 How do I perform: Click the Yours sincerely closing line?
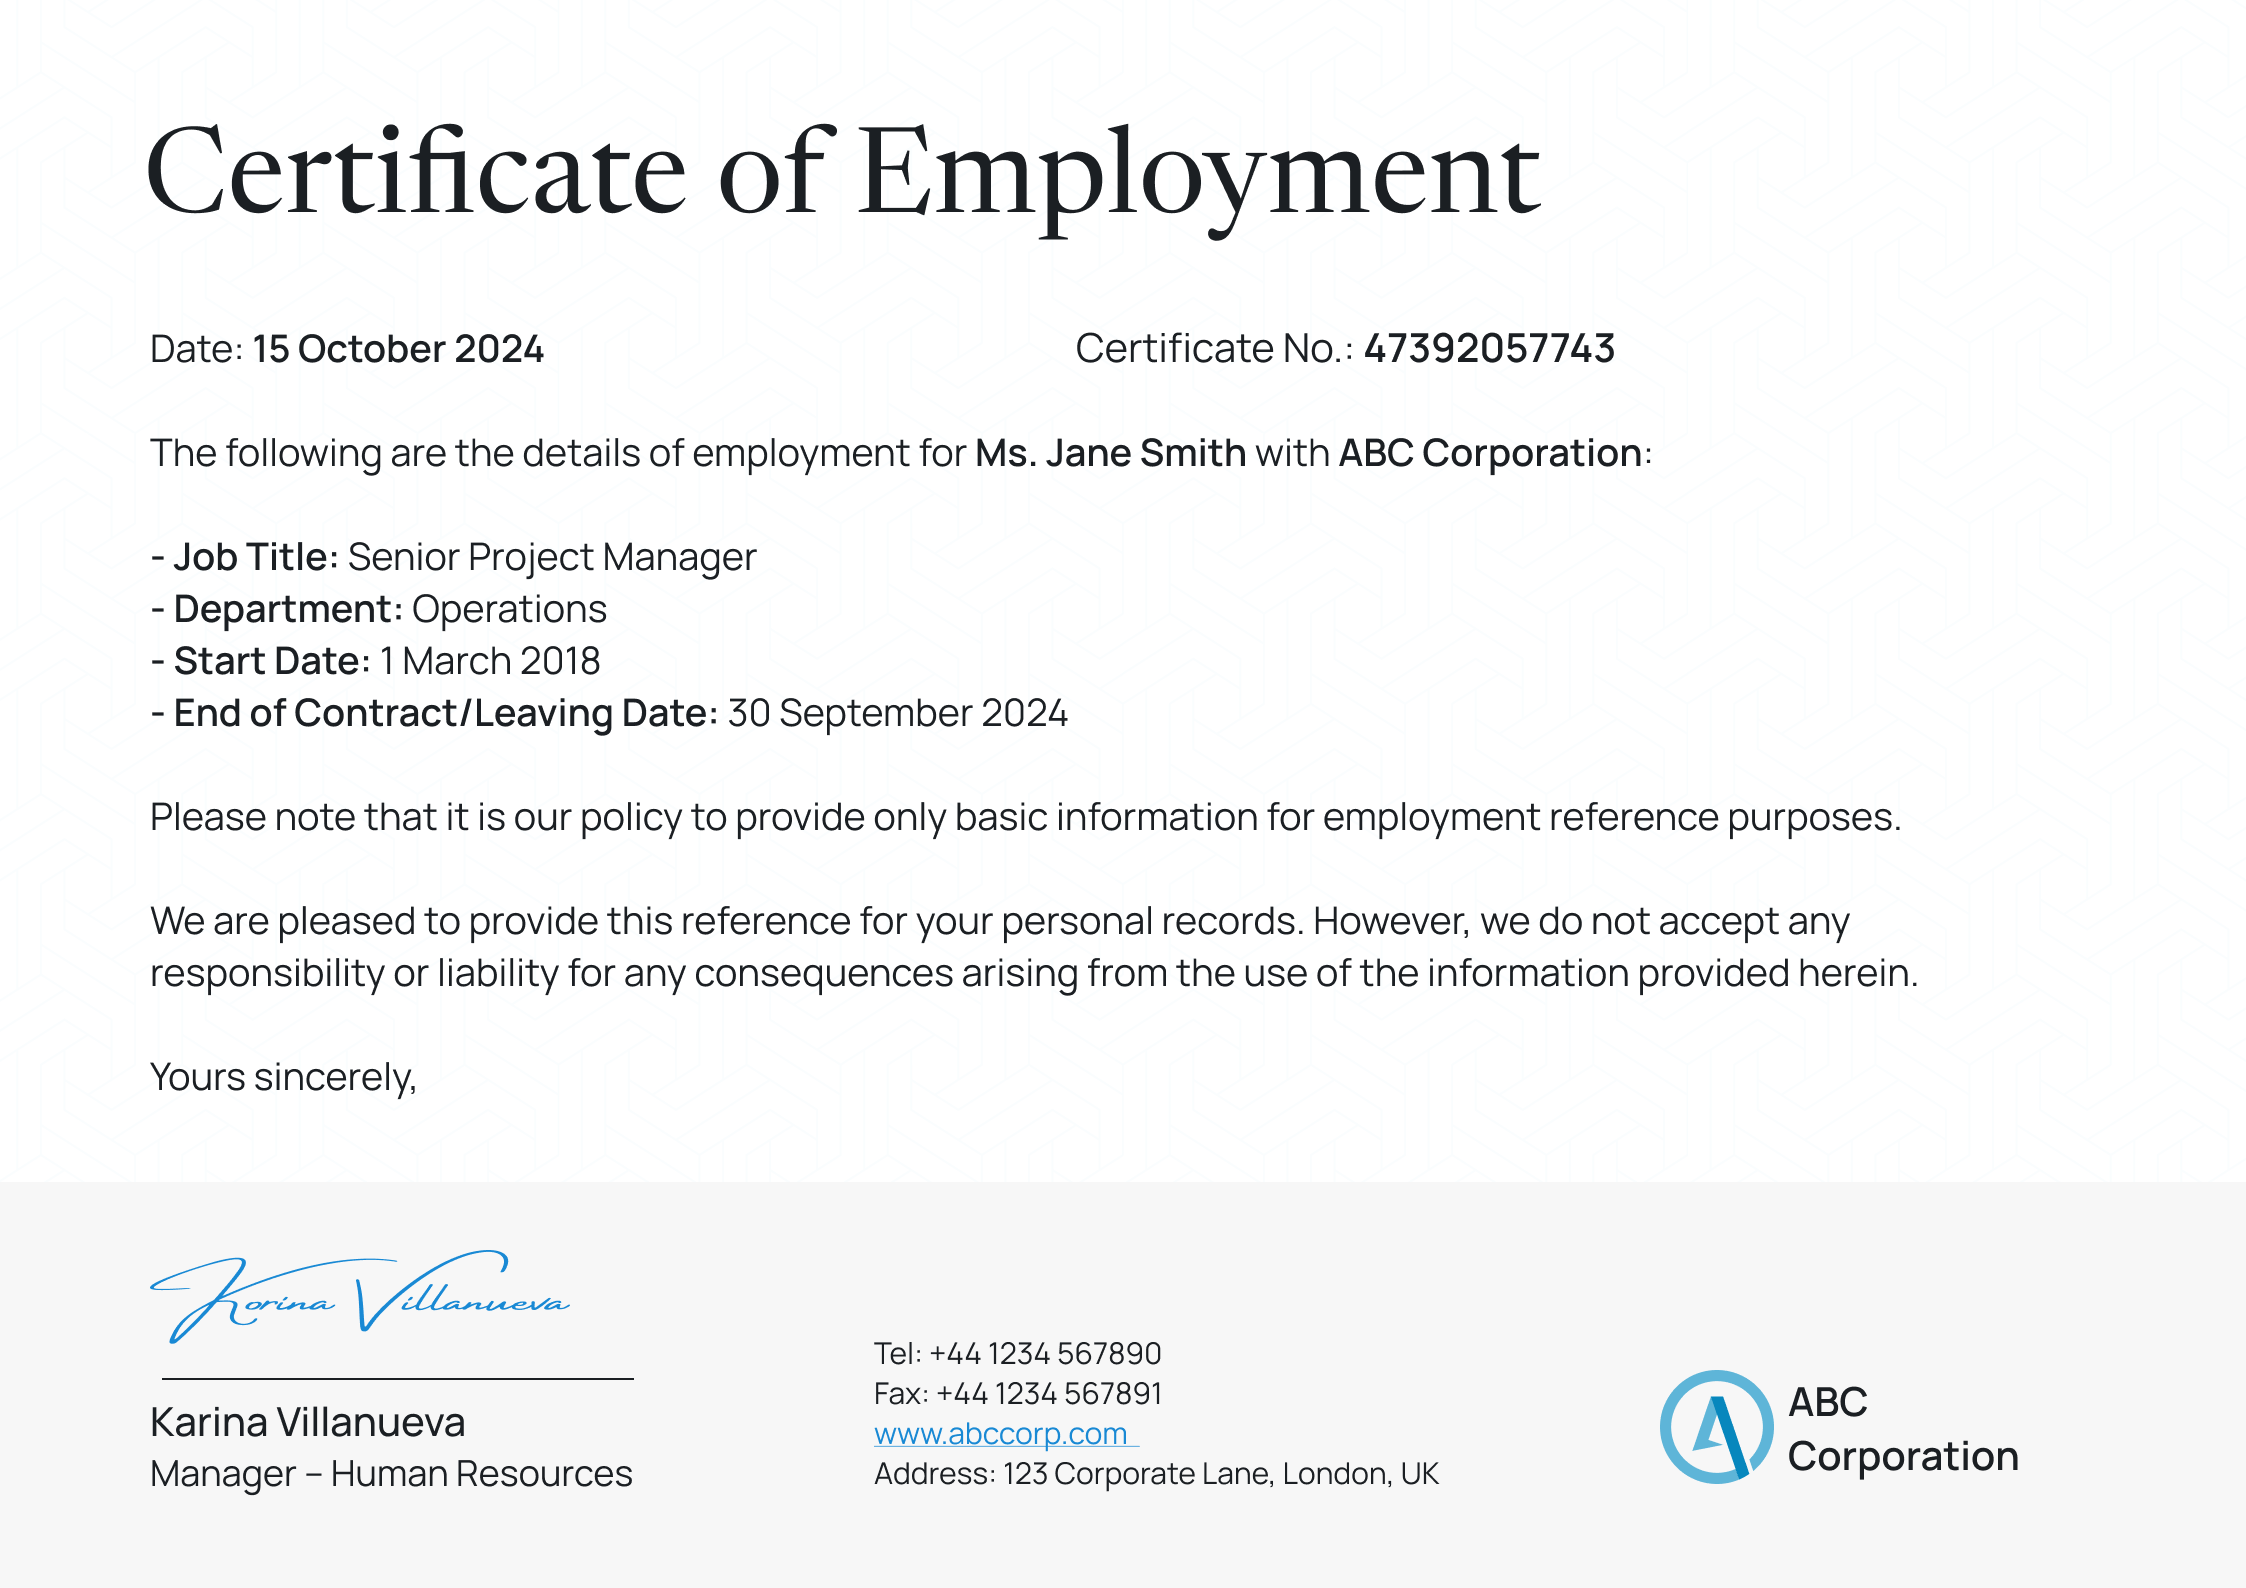pos(283,1078)
